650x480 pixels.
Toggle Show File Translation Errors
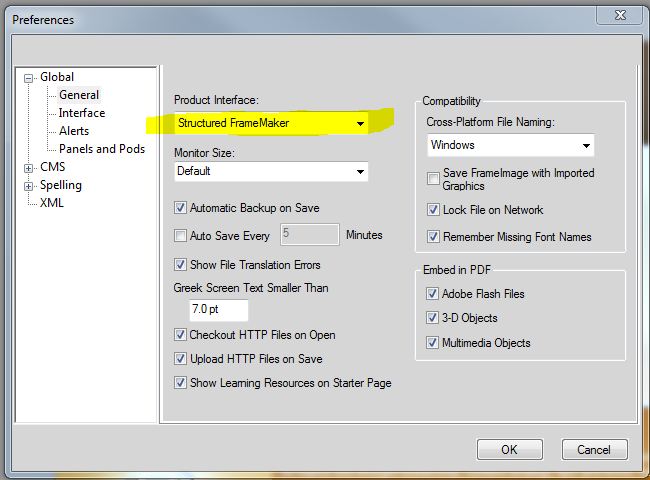point(180,264)
